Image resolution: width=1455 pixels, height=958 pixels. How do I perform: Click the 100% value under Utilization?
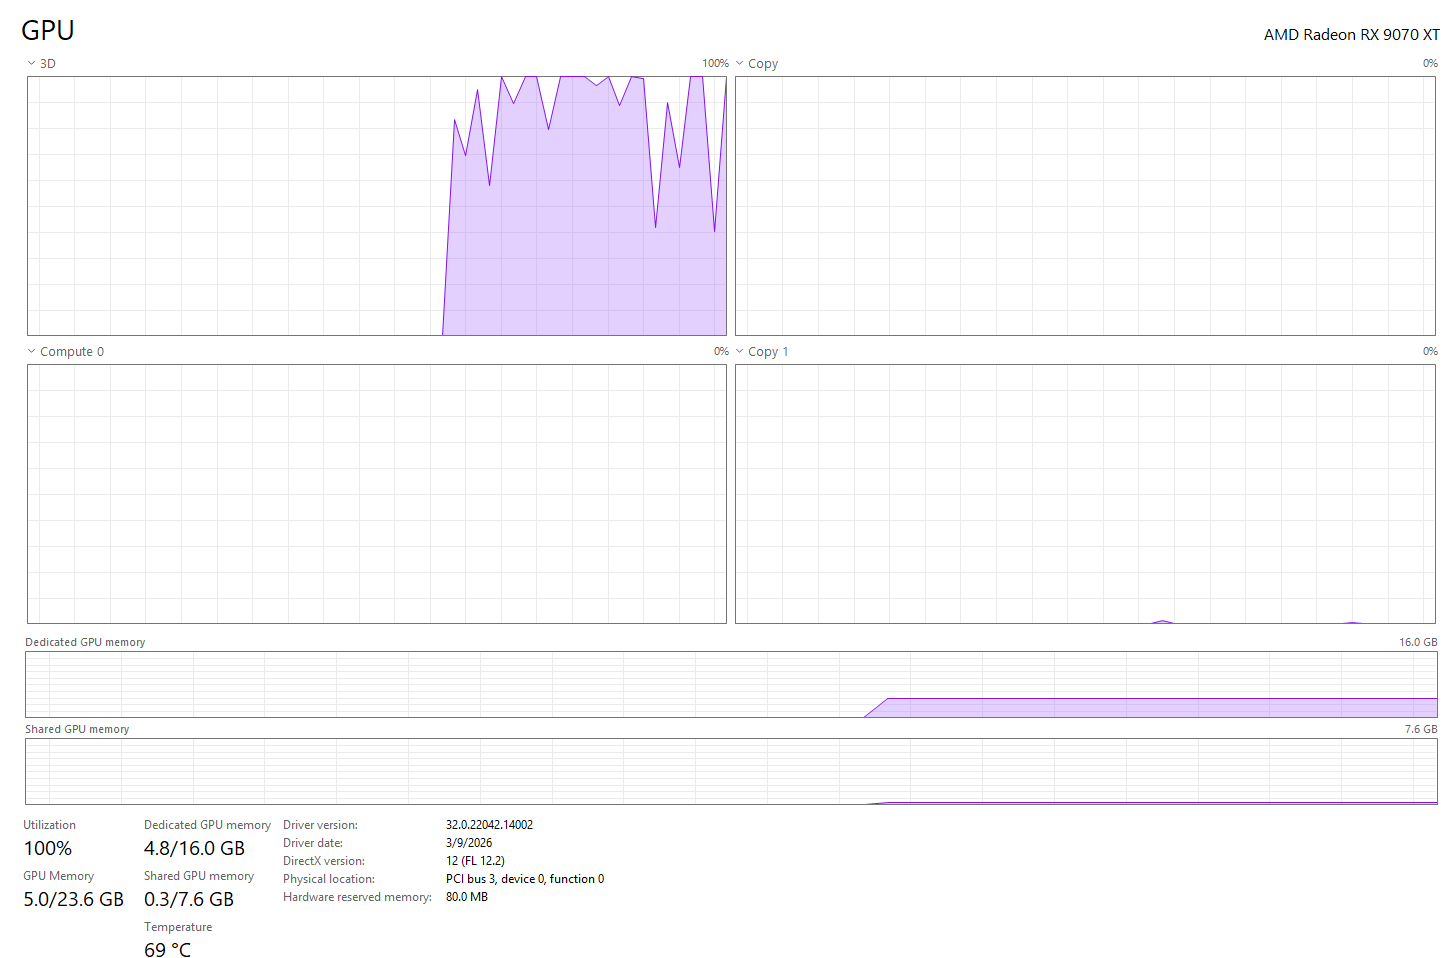pos(48,848)
